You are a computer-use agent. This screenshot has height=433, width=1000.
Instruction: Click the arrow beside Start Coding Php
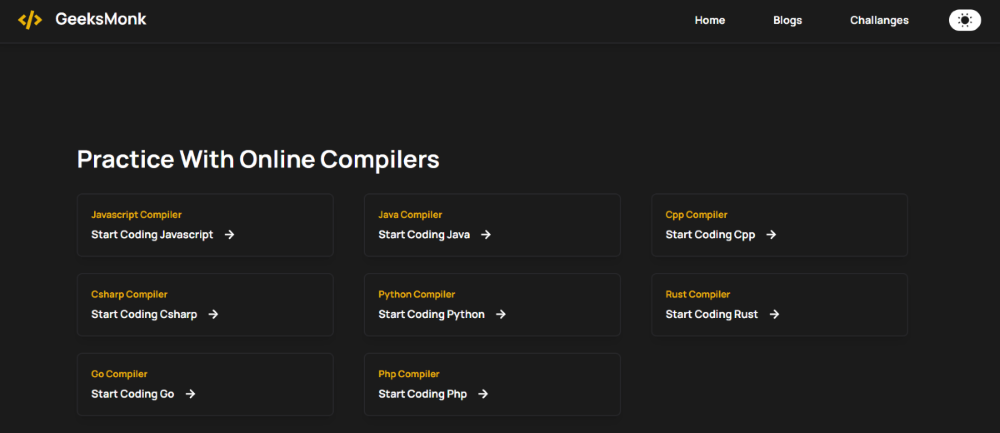tap(483, 394)
